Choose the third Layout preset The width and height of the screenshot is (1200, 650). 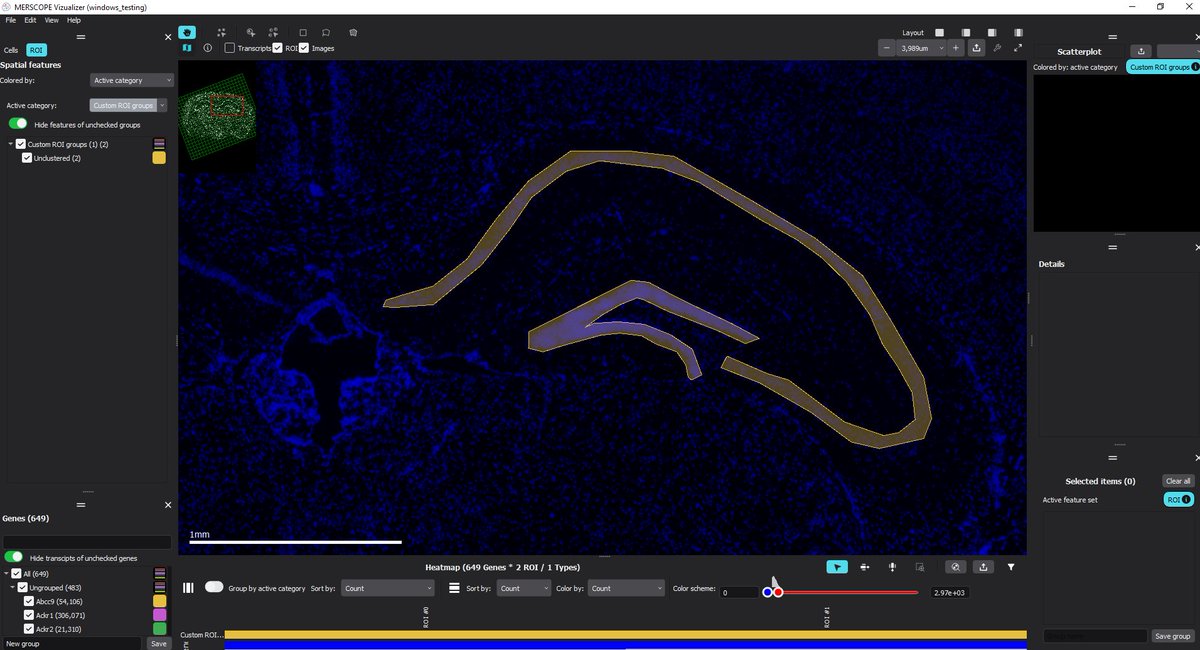tap(992, 32)
